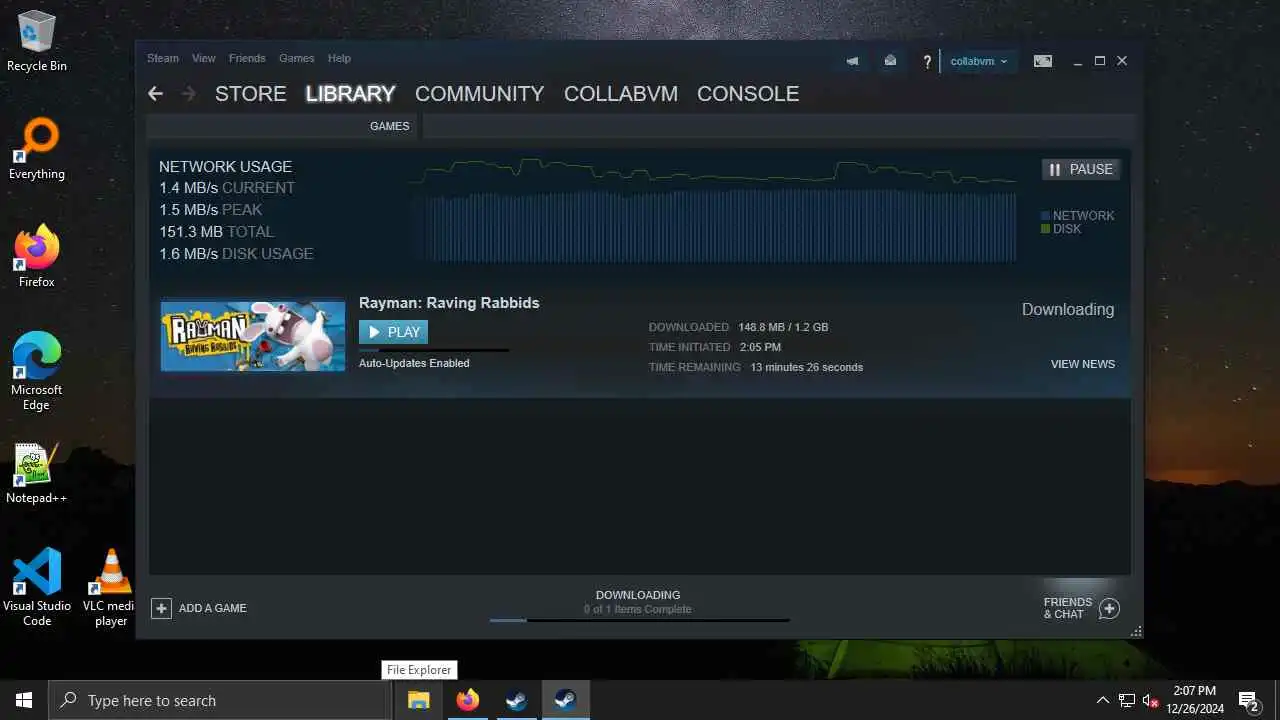1280x720 pixels.
Task: Click the "1.6 MB/s DISK USAGE" statistic
Action: 236,254
